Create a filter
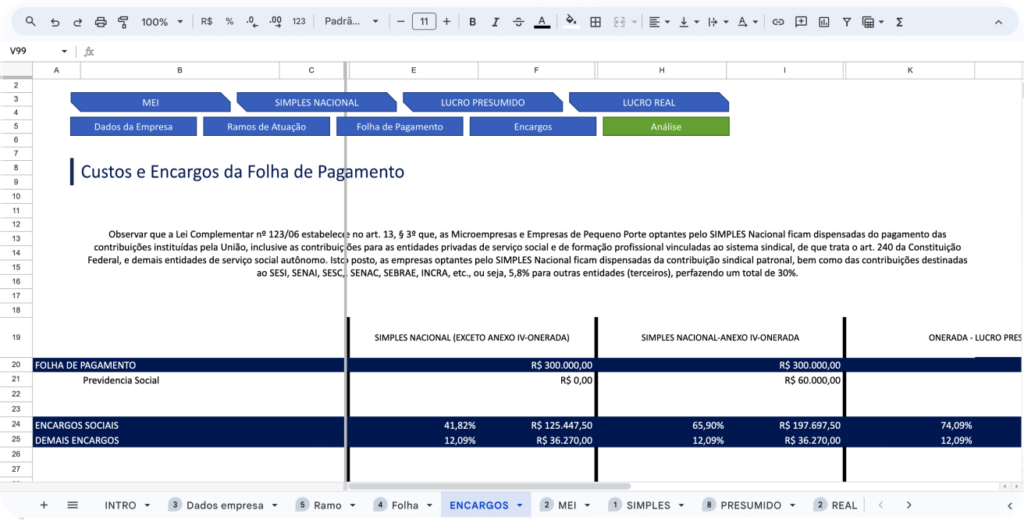 tap(847, 22)
